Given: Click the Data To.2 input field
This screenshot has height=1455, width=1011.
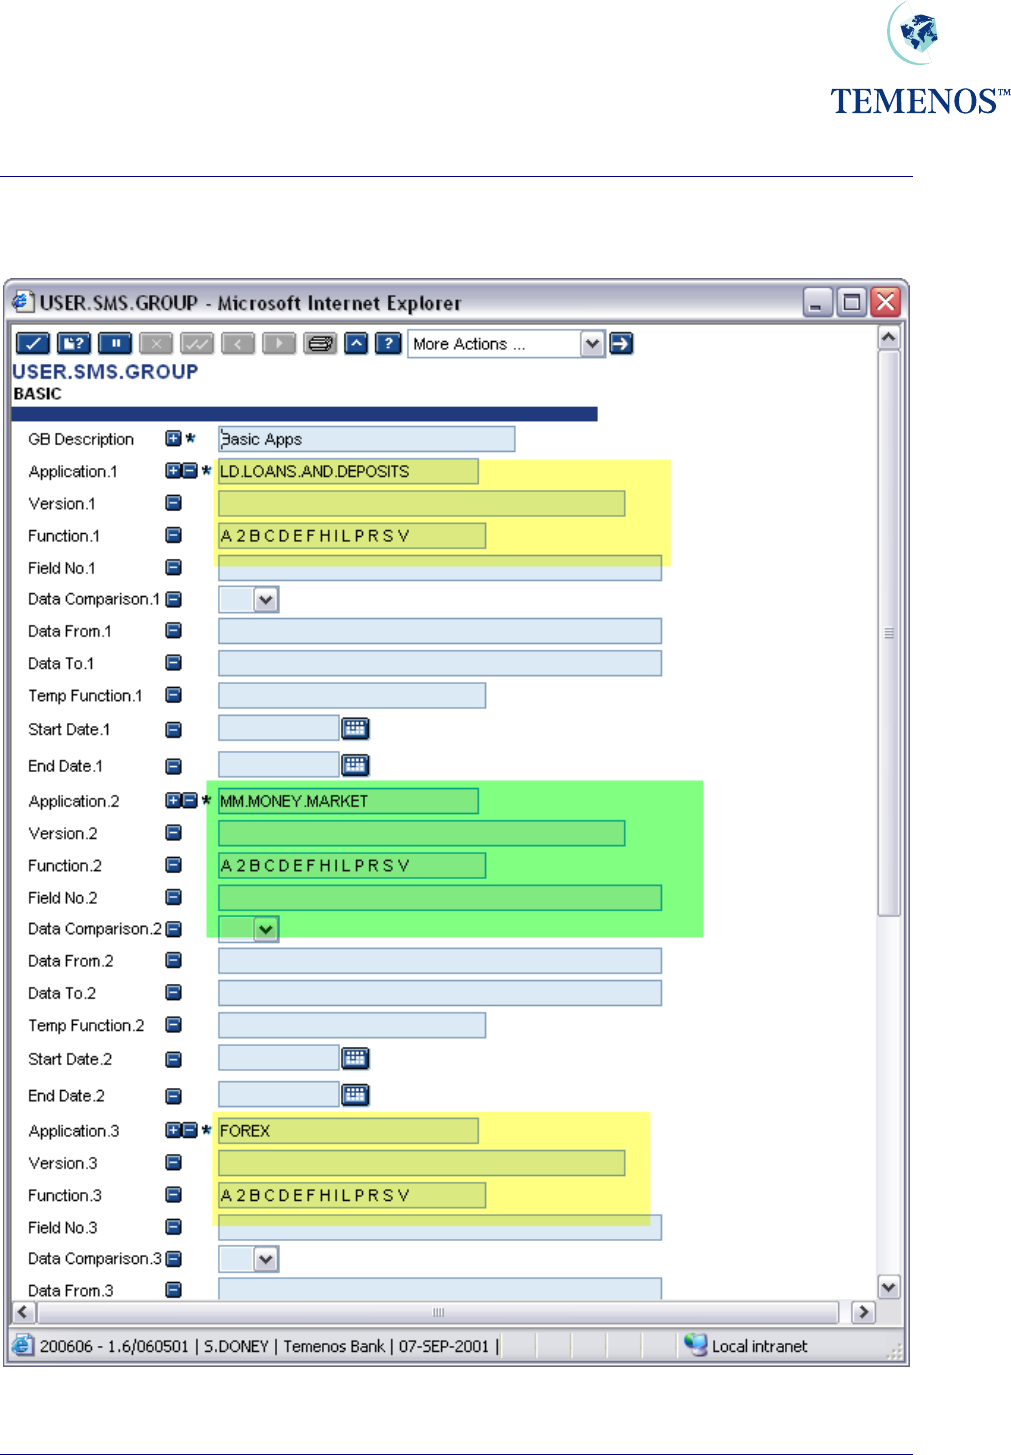Looking at the screenshot, I should tap(440, 993).
